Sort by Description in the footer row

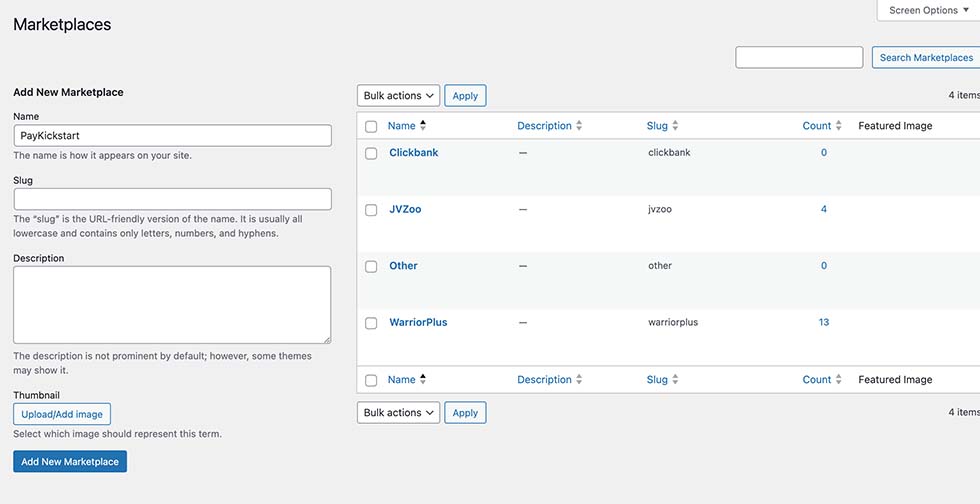549,380
